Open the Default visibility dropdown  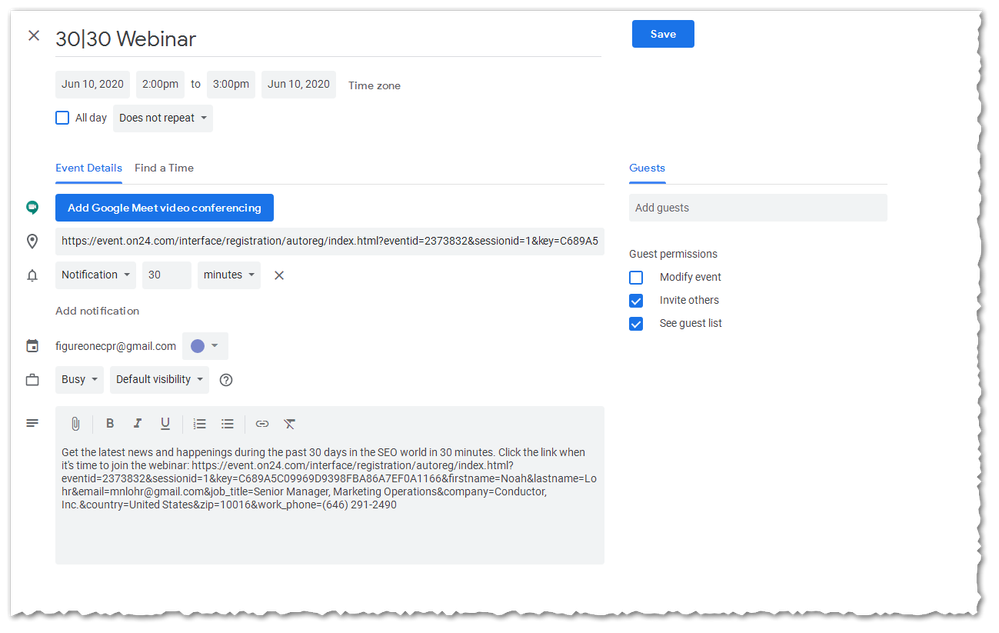tap(159, 379)
